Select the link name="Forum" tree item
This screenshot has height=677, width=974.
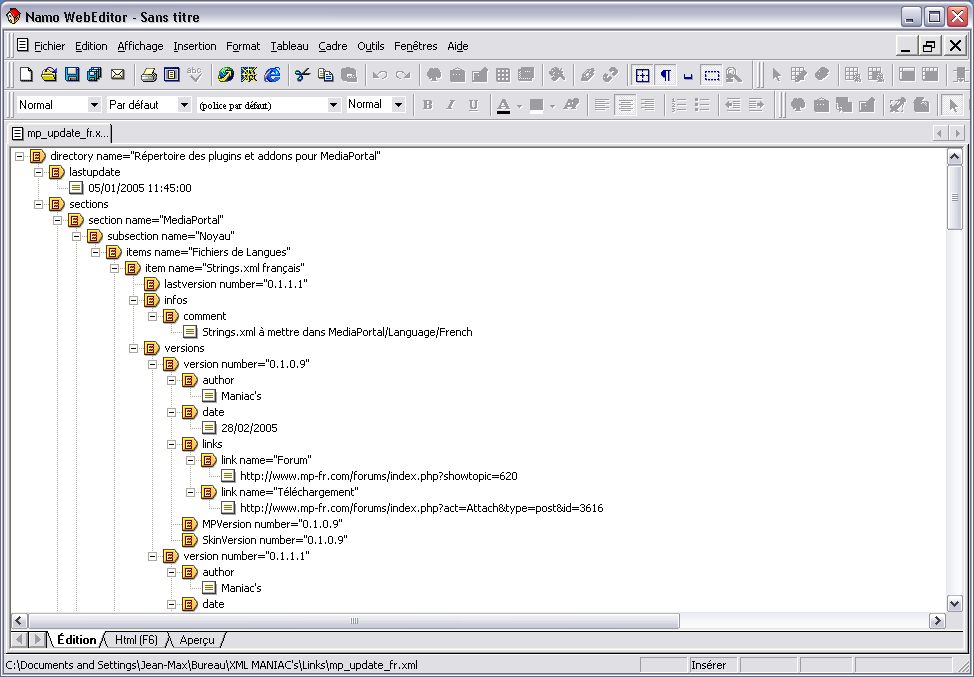tap(266, 460)
